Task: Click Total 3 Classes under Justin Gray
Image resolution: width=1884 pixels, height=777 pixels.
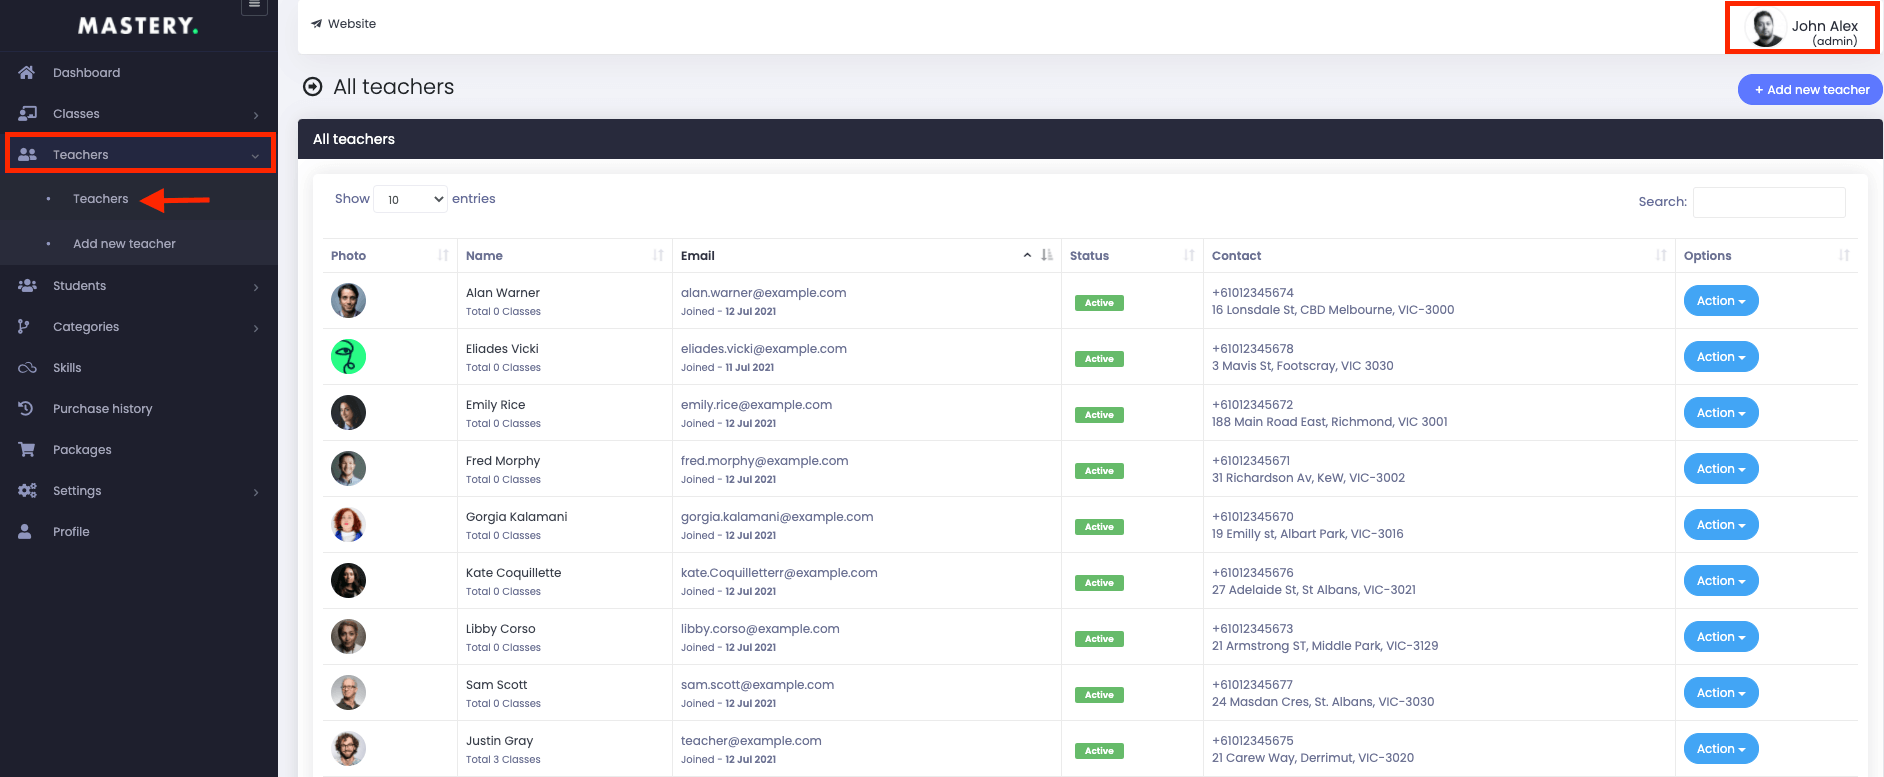Action: [x=503, y=760]
